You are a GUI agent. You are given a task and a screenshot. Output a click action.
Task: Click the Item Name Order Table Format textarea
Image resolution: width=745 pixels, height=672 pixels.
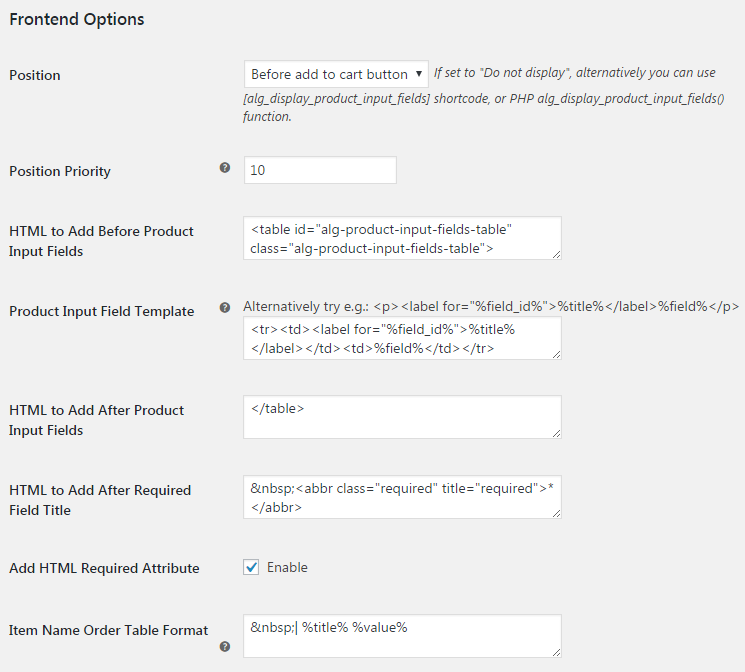click(402, 636)
